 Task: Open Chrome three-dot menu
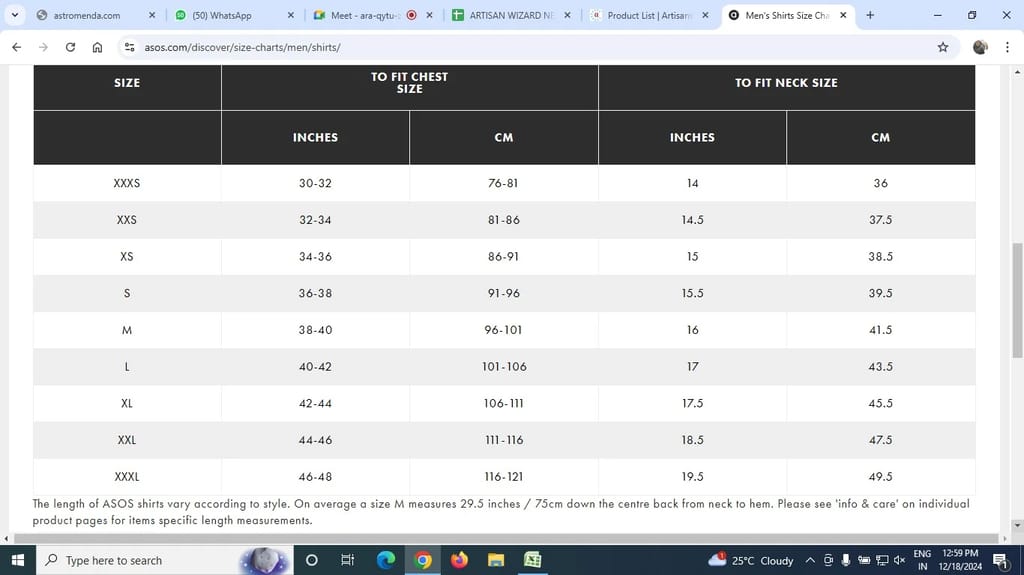point(1007,47)
